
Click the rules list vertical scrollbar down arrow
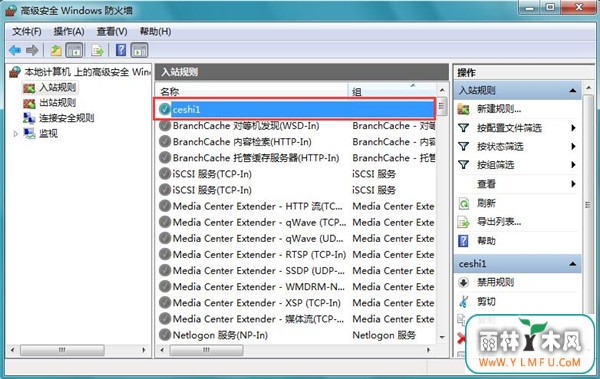(442, 337)
